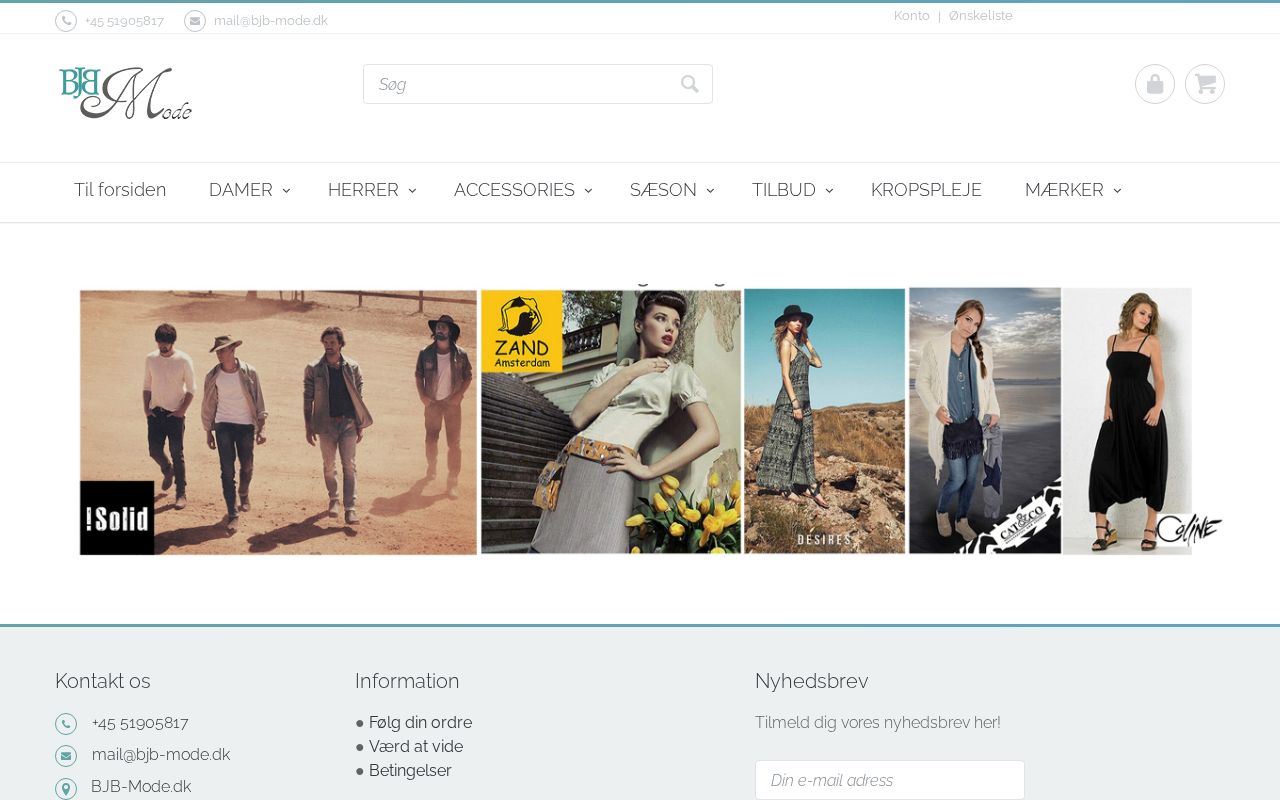Open the account lock icon
Viewport: 1280px width, 800px height.
tap(1155, 84)
